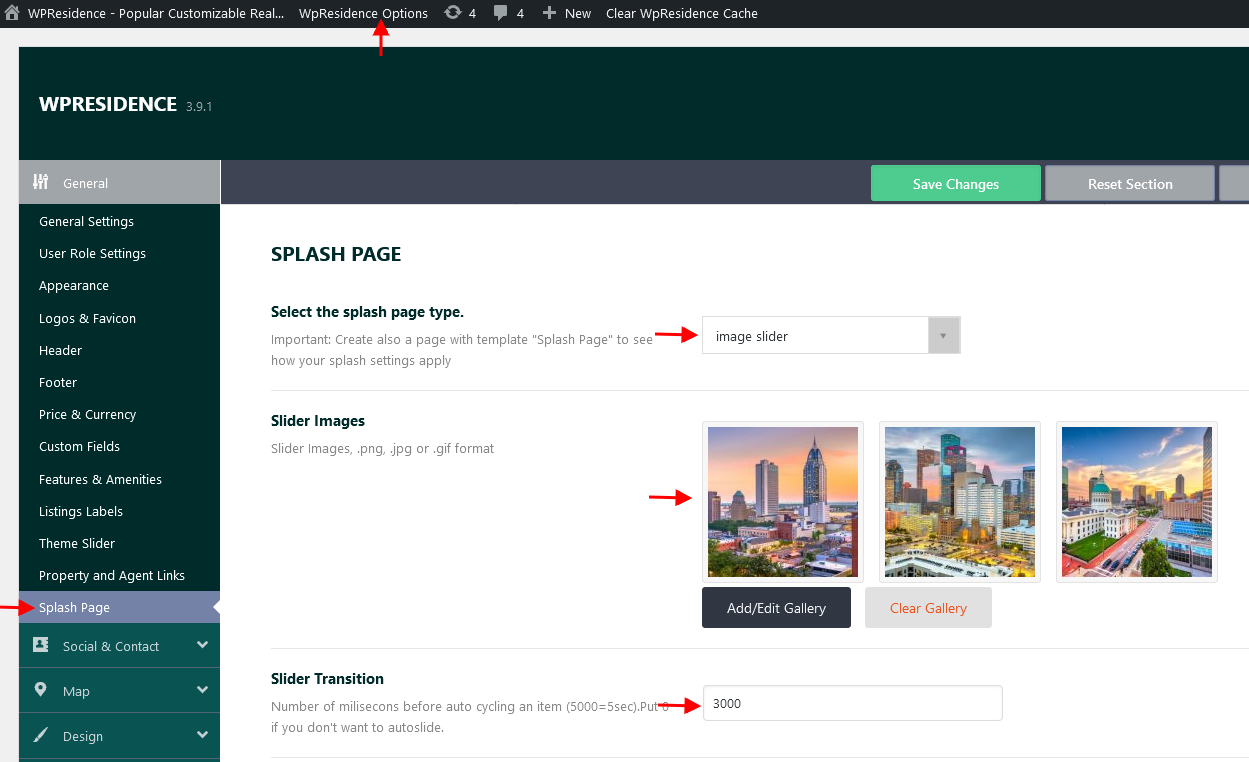Open Listings Labels settings
This screenshot has height=762, width=1249.
[81, 511]
